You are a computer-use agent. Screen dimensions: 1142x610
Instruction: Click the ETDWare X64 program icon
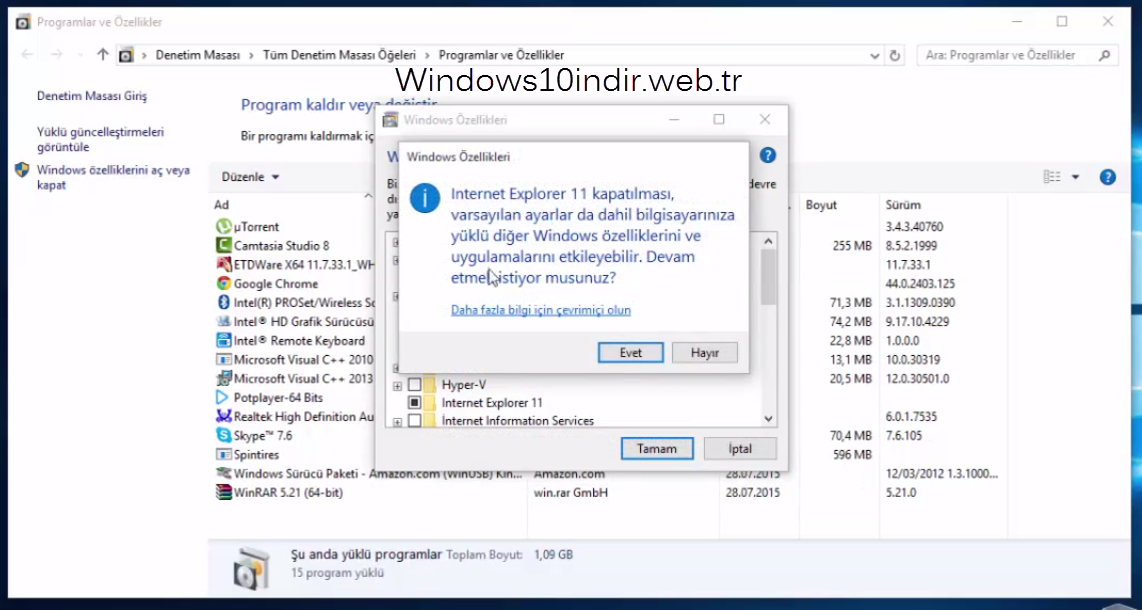click(x=224, y=264)
